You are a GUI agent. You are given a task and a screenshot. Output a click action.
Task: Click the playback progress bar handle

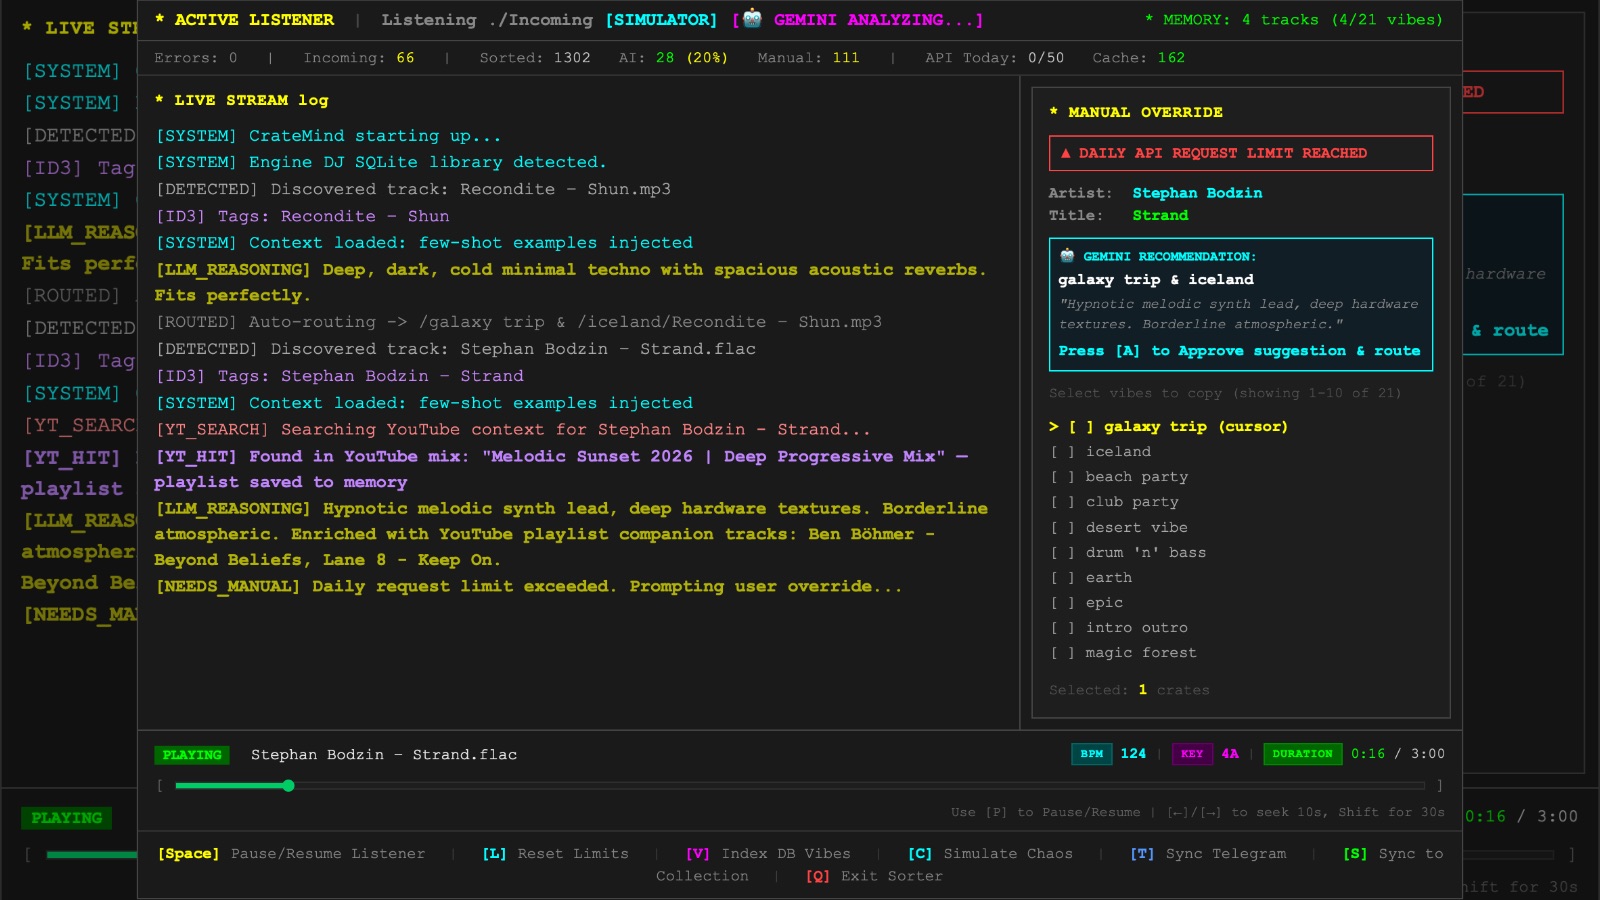point(288,786)
